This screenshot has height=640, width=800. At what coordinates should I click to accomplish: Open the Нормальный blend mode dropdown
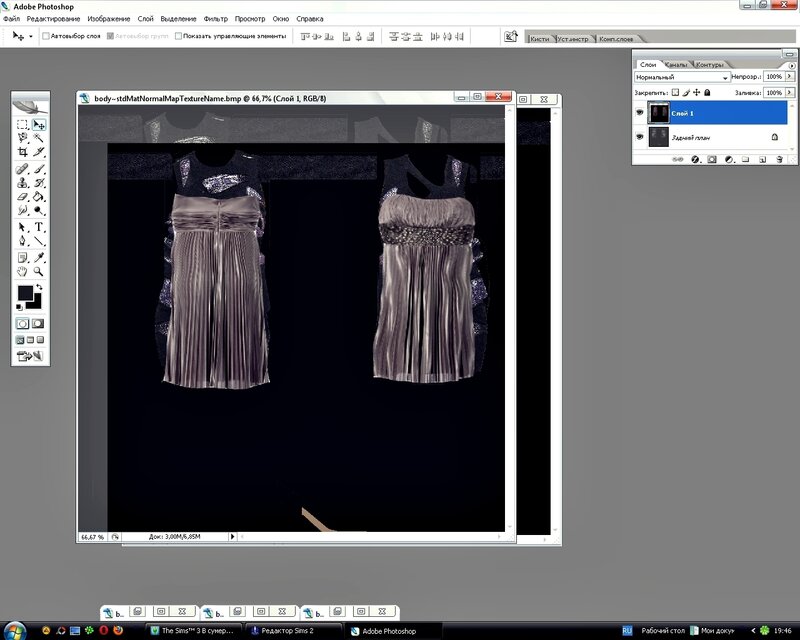[x=681, y=77]
